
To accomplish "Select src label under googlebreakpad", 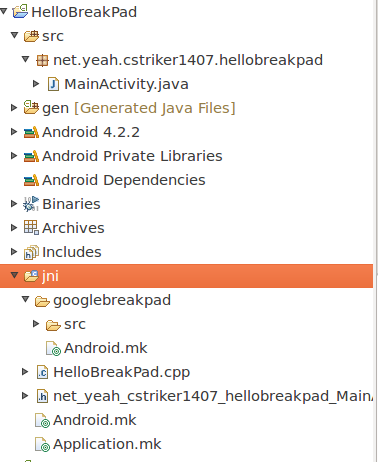I will point(75,324).
